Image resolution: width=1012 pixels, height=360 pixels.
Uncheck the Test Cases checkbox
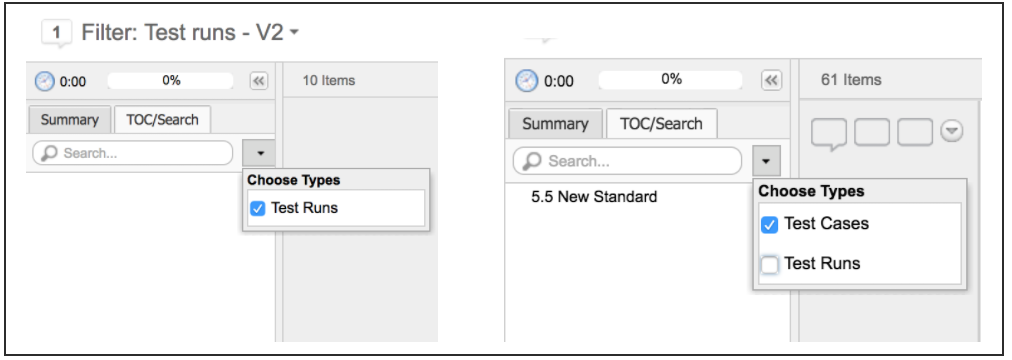point(769,225)
